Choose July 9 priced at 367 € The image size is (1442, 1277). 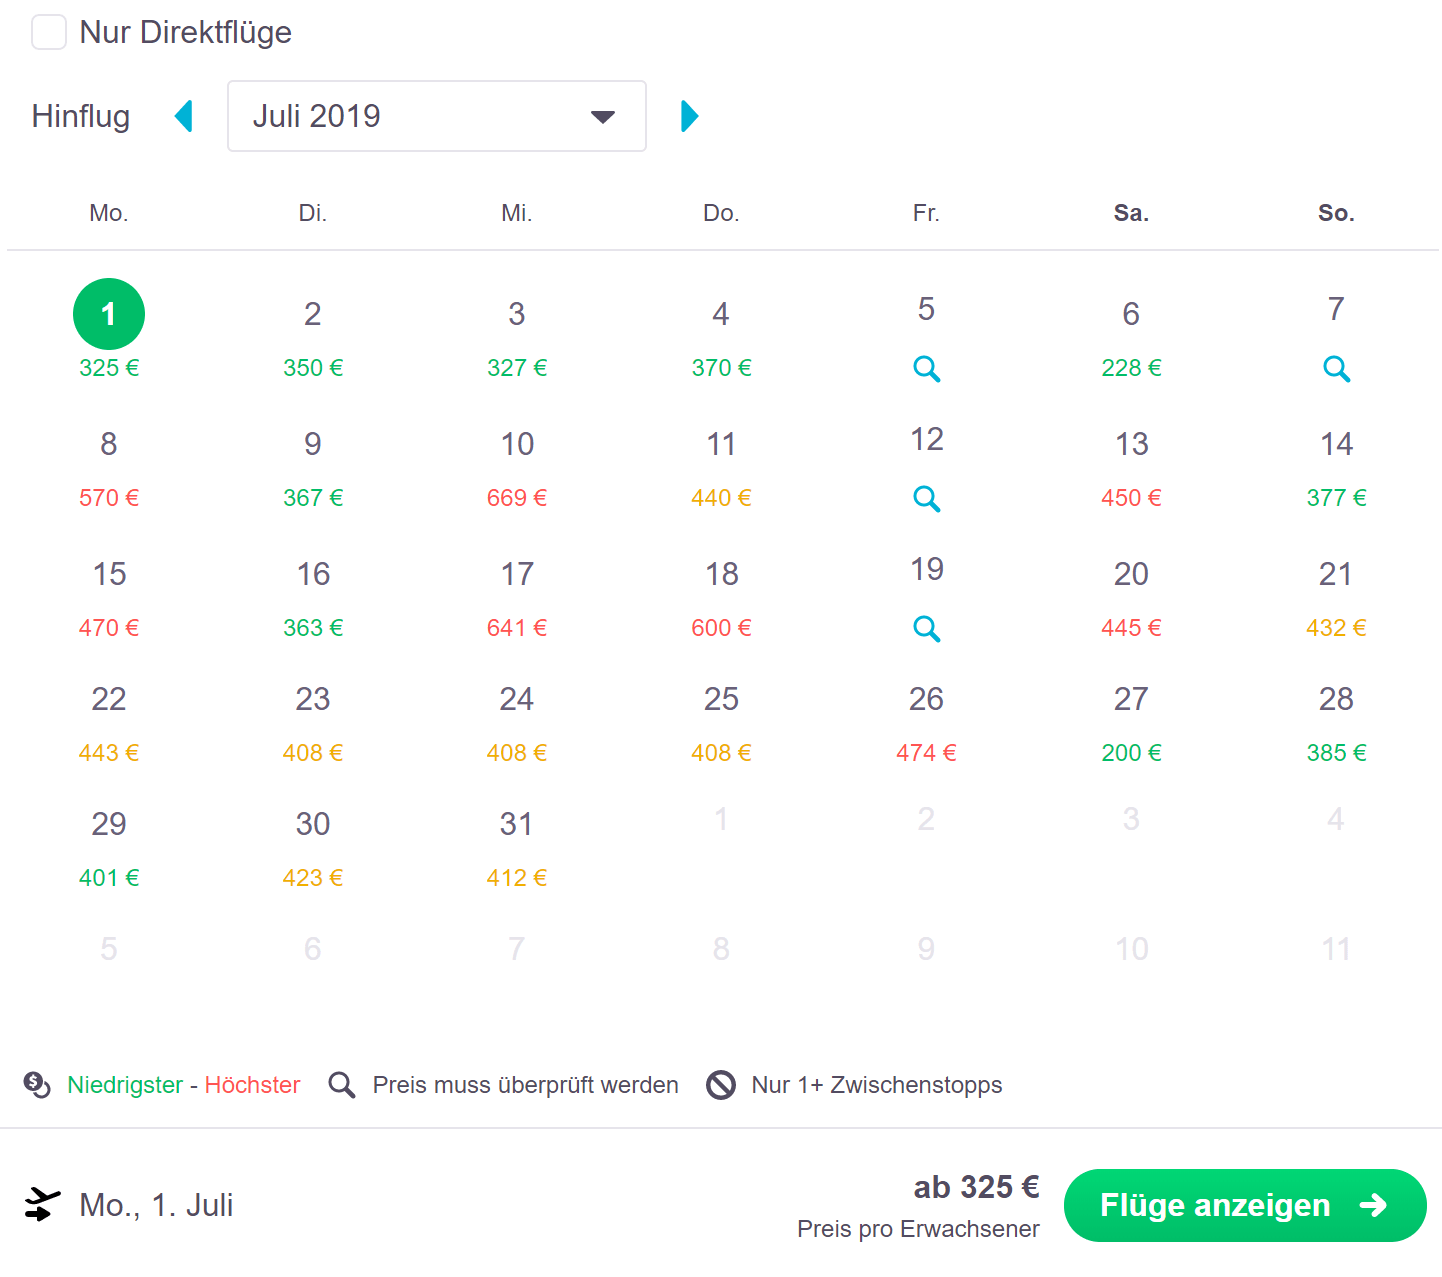coord(313,468)
